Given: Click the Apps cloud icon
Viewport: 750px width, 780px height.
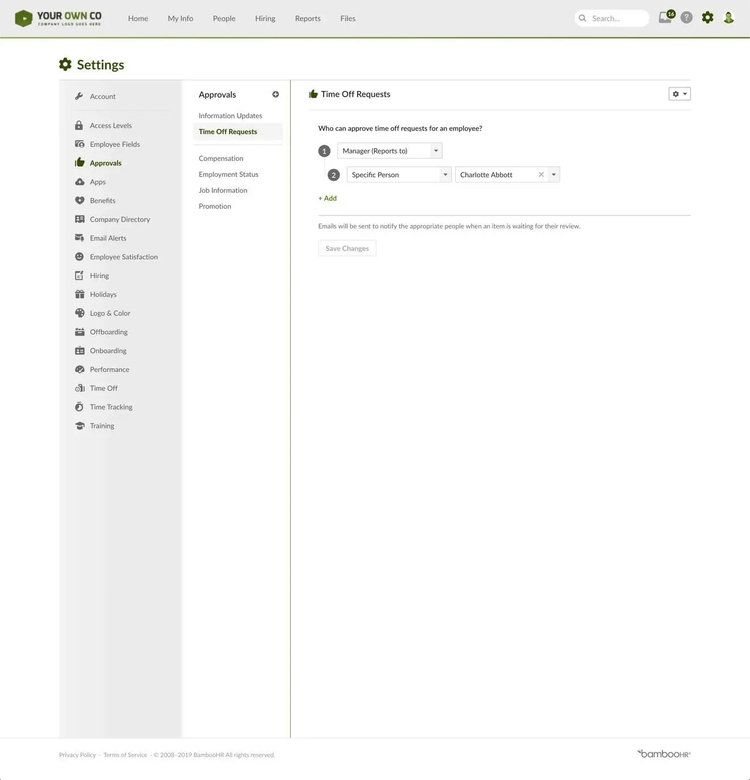Looking at the screenshot, I should point(80,182).
